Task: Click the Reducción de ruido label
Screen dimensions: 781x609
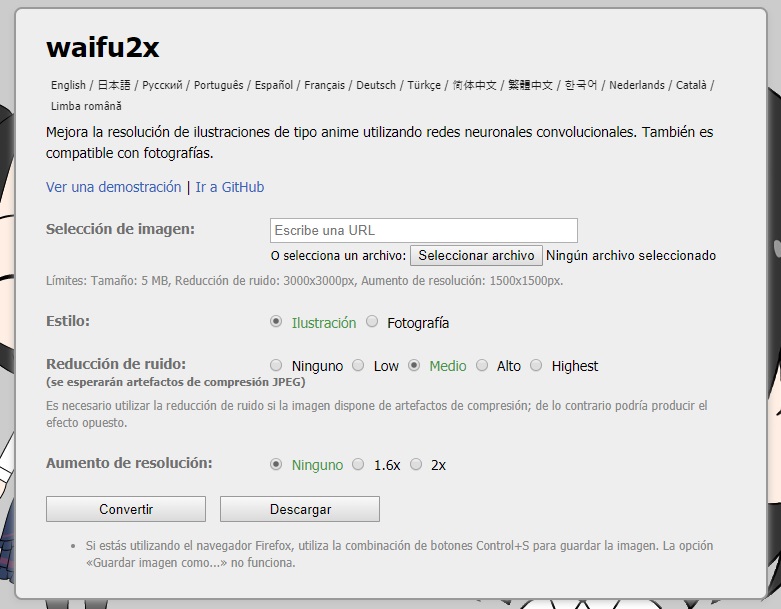Action: (116, 364)
